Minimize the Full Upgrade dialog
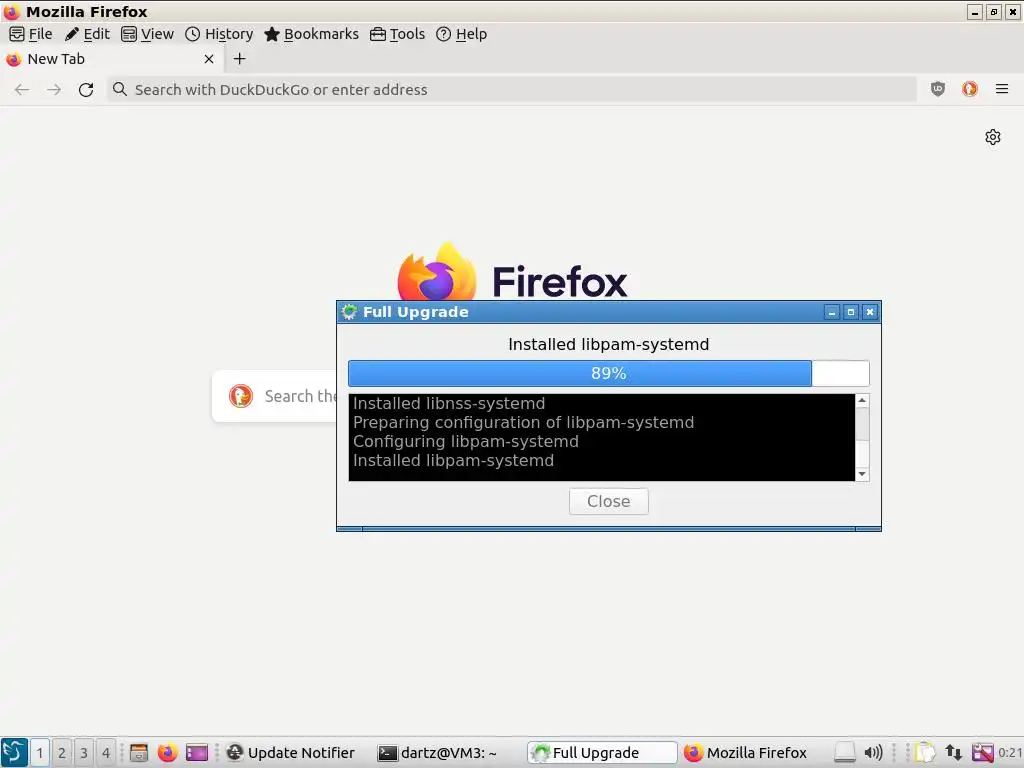Image resolution: width=1024 pixels, height=768 pixels. click(x=831, y=312)
